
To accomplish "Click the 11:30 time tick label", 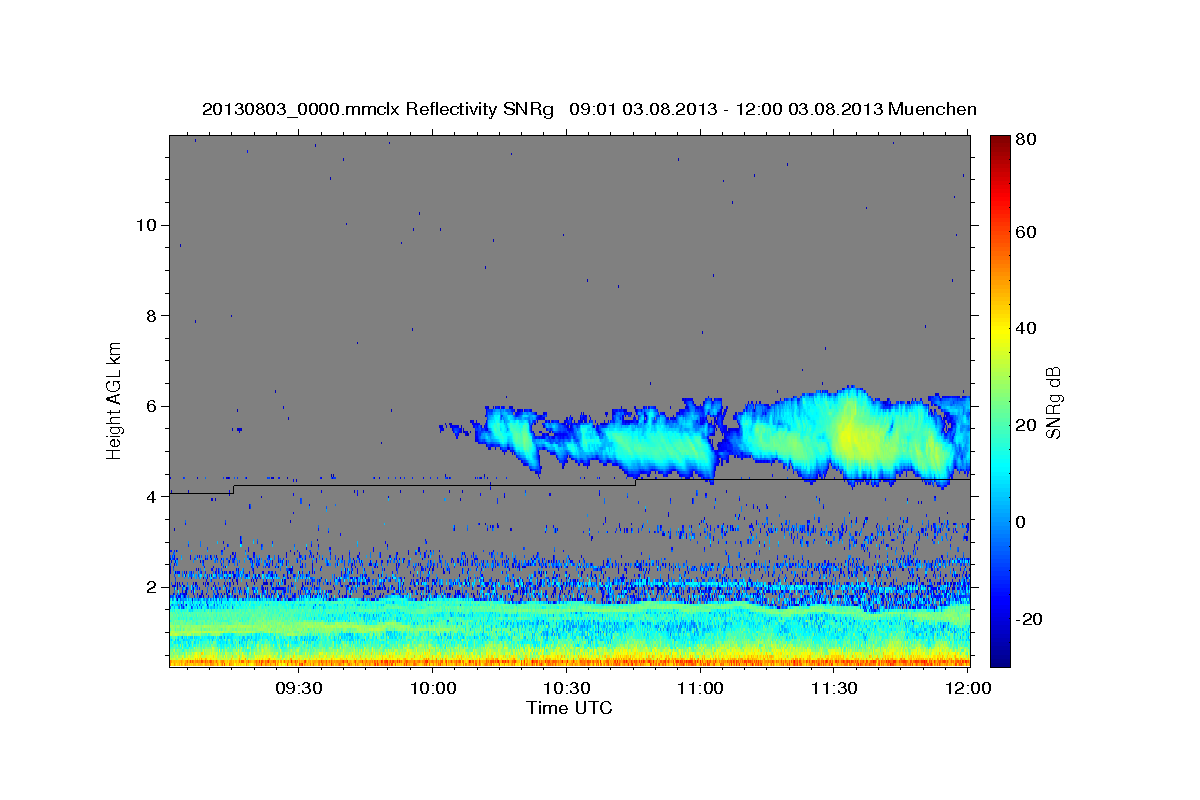I will pos(834,689).
